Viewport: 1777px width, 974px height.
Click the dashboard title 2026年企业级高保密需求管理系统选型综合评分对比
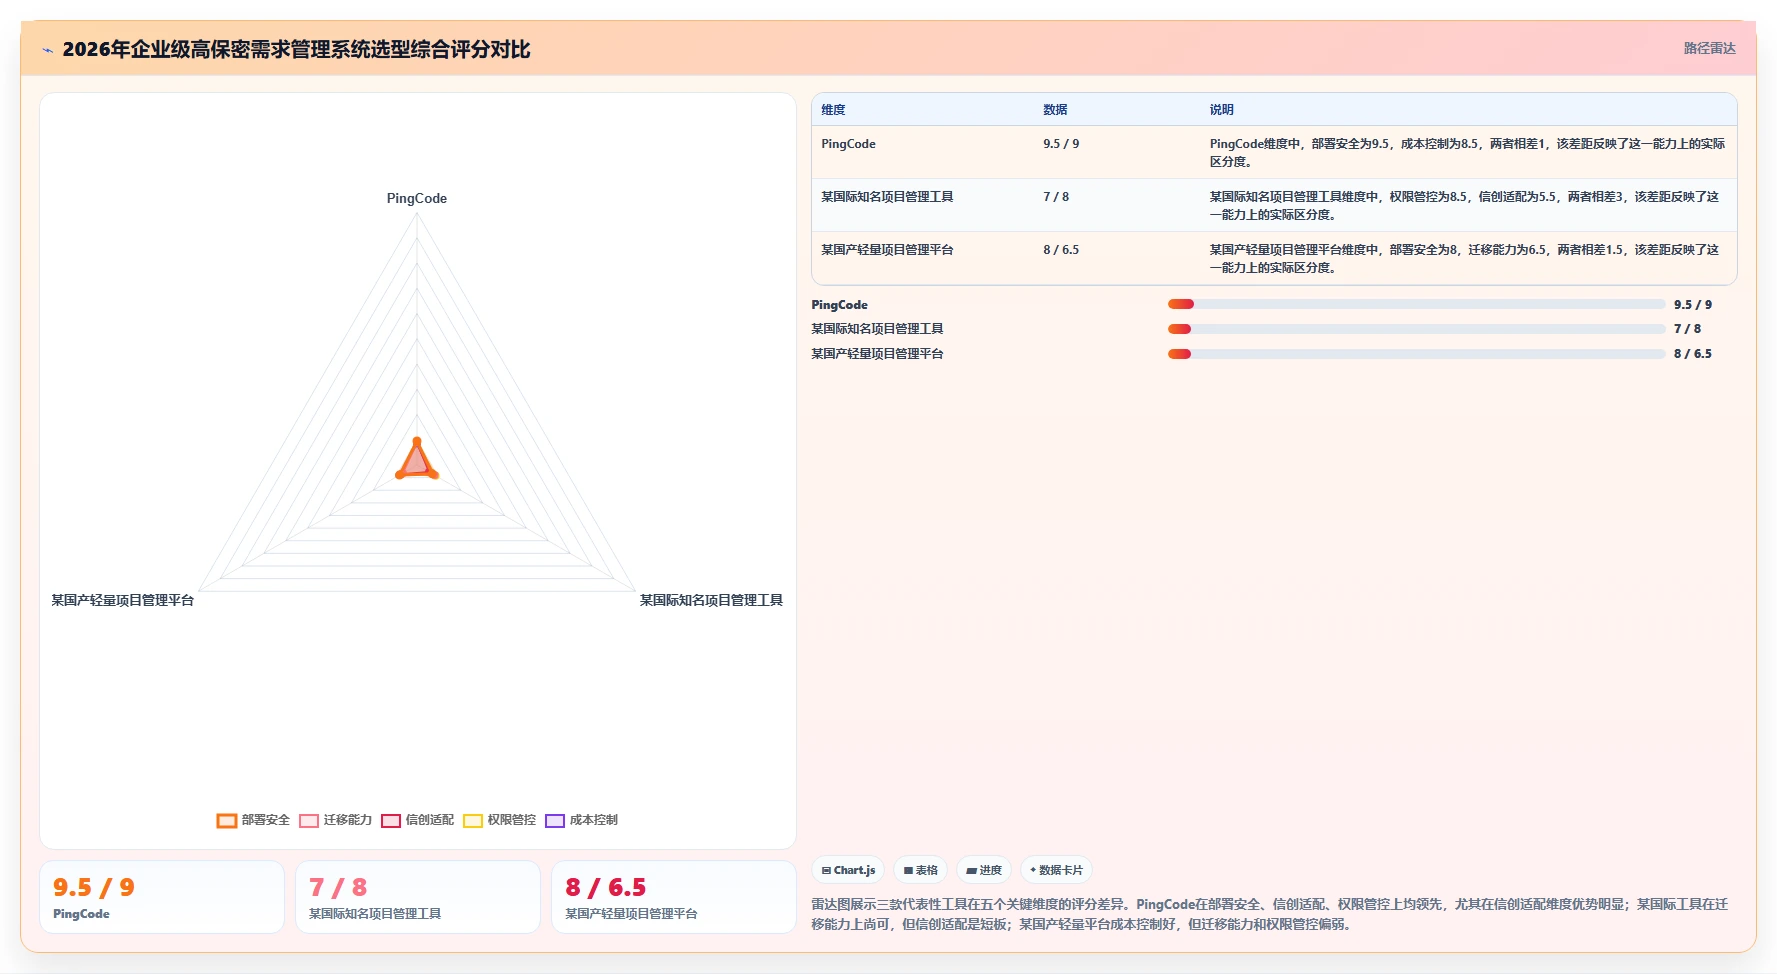(x=296, y=49)
